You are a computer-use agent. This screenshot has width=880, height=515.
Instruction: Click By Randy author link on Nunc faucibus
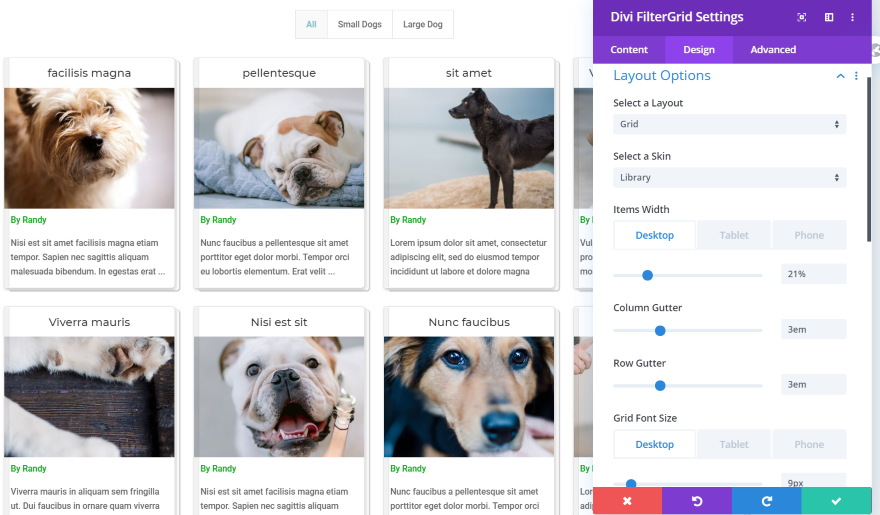408,468
